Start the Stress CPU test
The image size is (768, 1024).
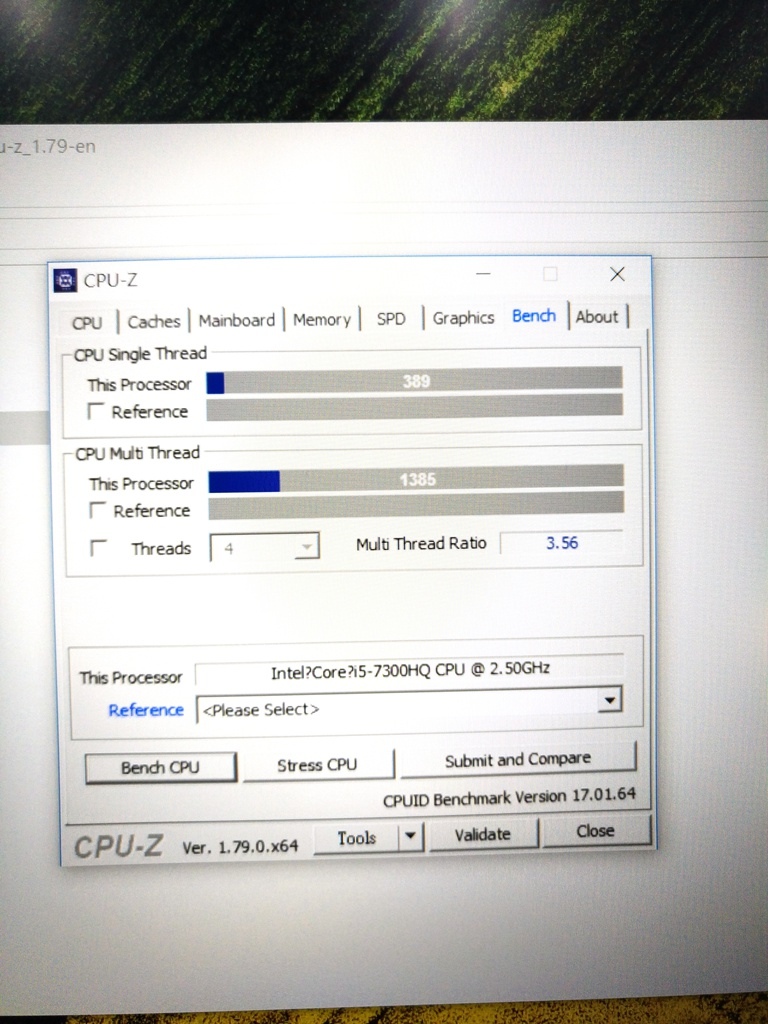(x=317, y=765)
